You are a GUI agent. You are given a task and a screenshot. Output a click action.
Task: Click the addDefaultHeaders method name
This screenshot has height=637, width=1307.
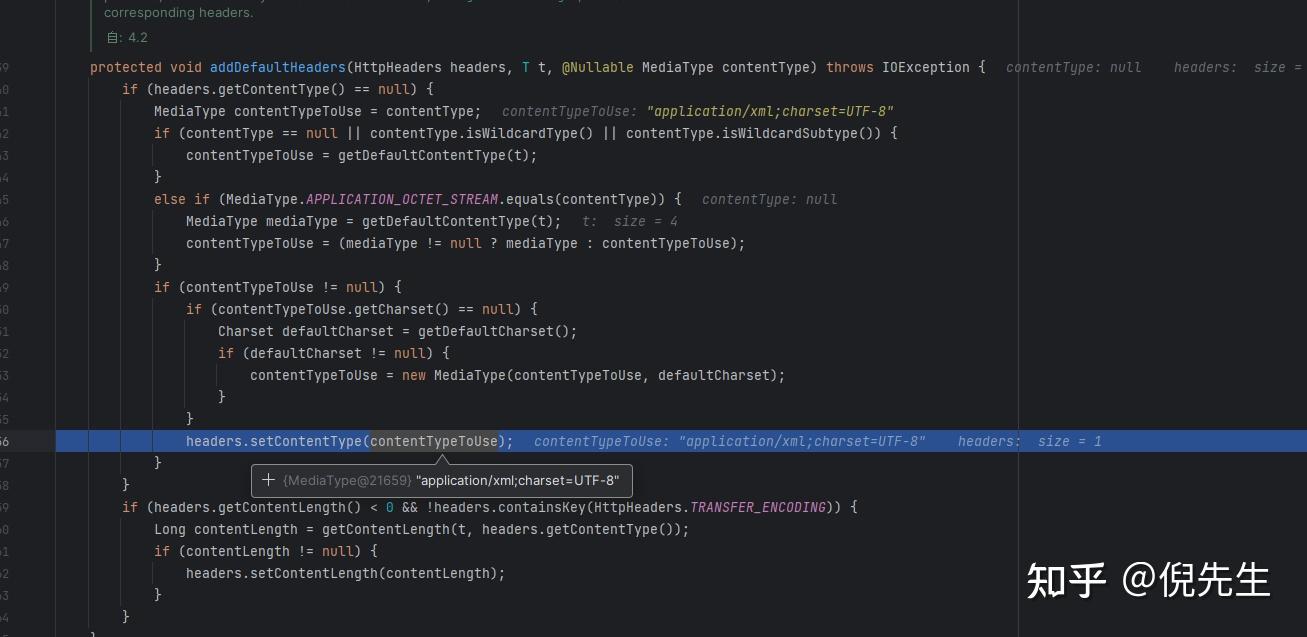278,67
